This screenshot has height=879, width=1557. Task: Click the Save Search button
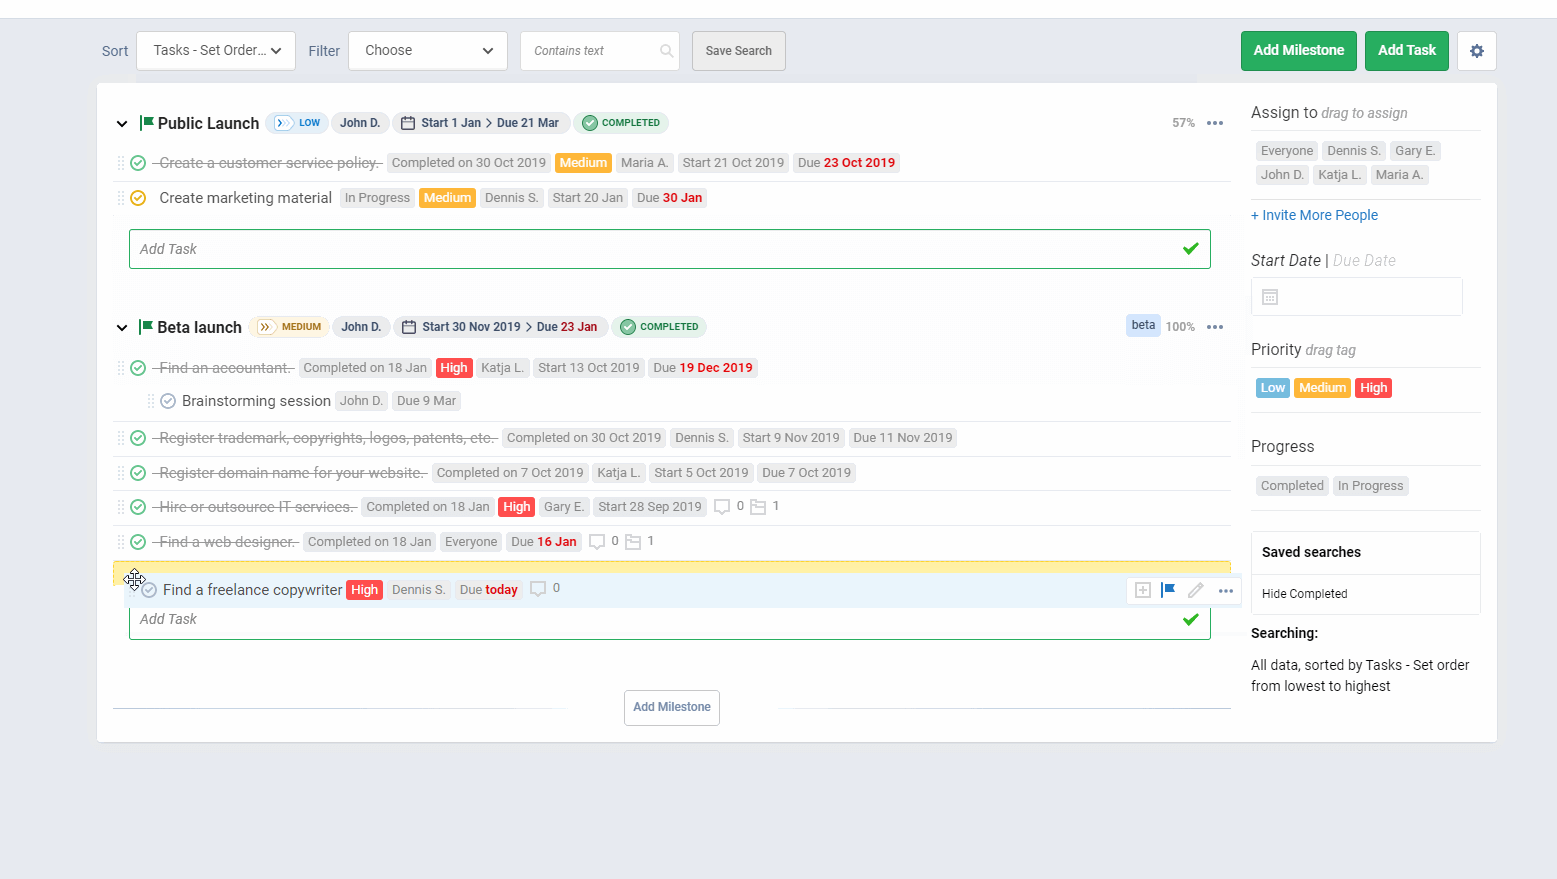(739, 51)
